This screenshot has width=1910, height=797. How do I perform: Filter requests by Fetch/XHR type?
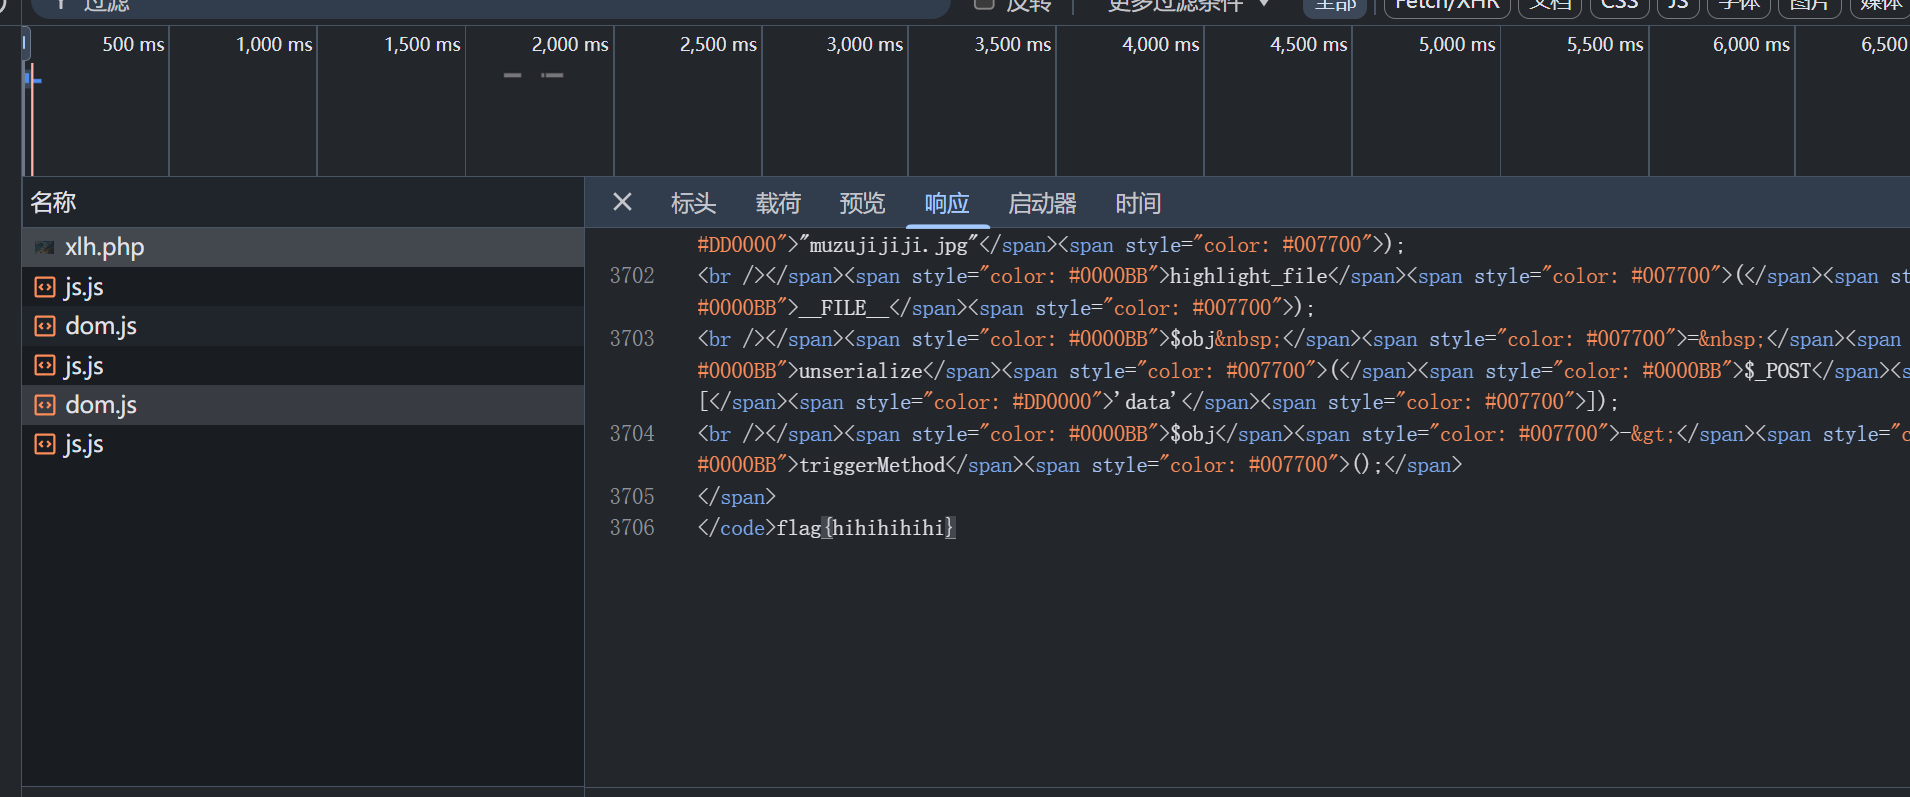click(x=1446, y=5)
